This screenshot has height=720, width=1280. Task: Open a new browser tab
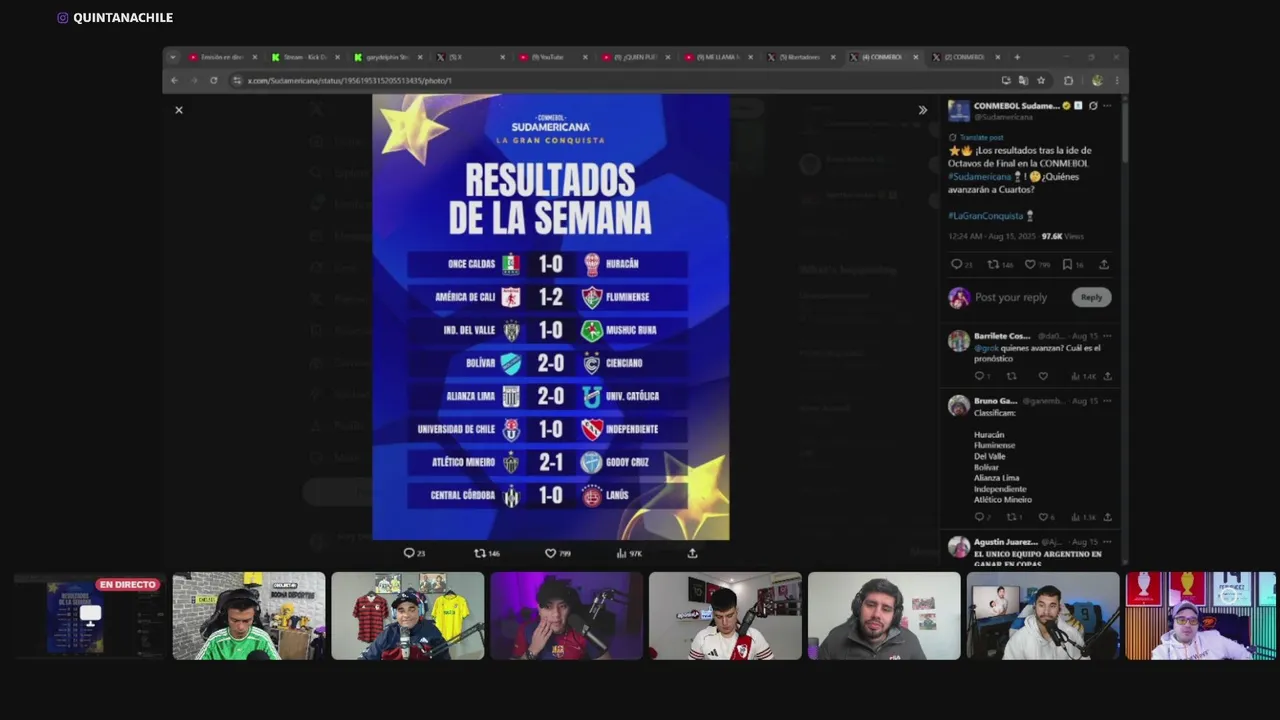1017,57
